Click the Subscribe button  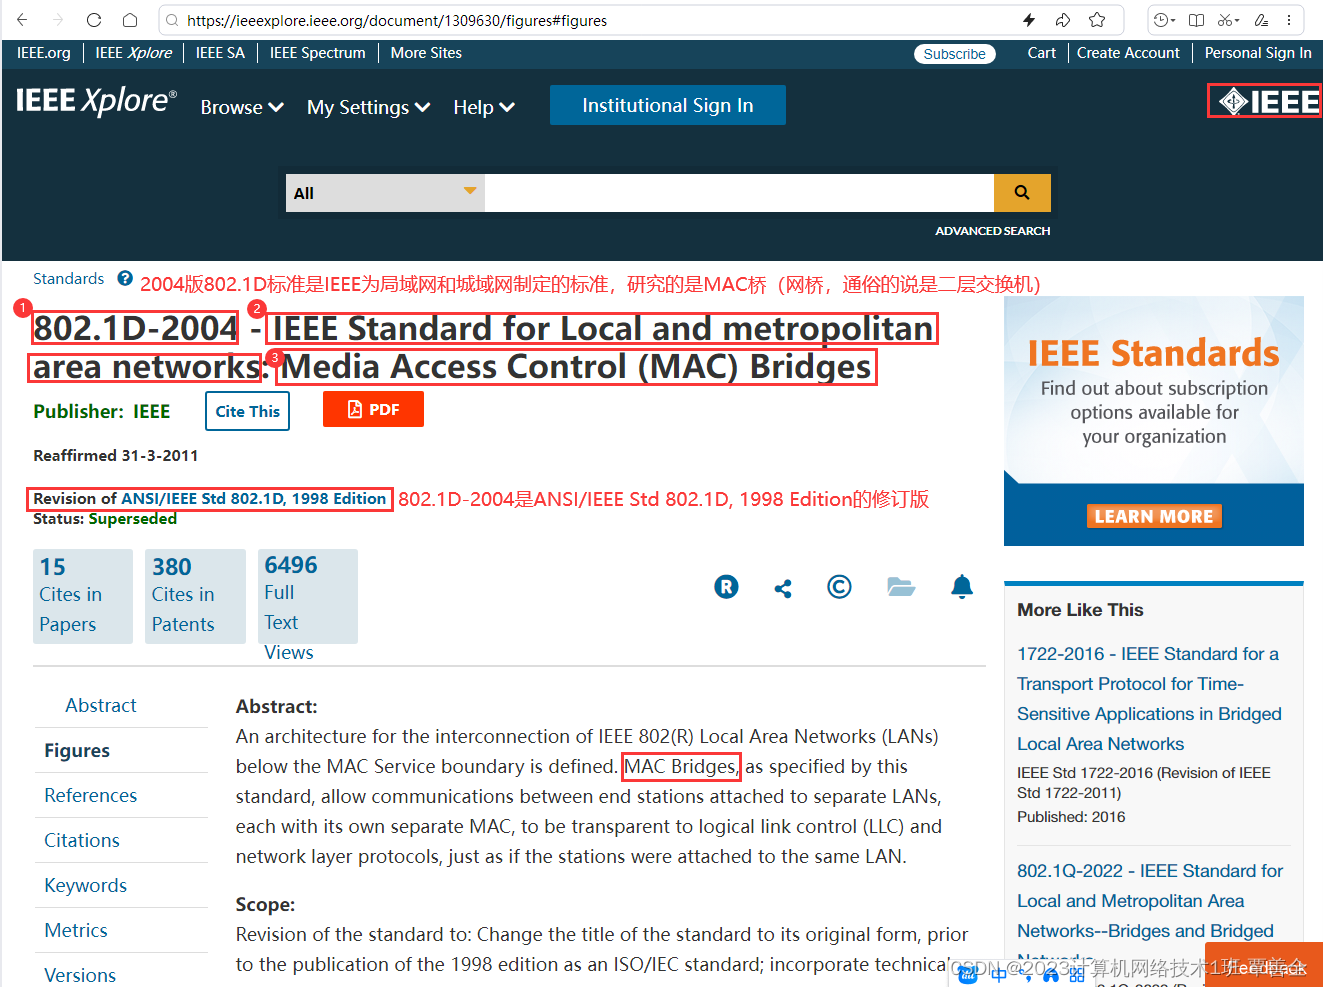click(954, 54)
